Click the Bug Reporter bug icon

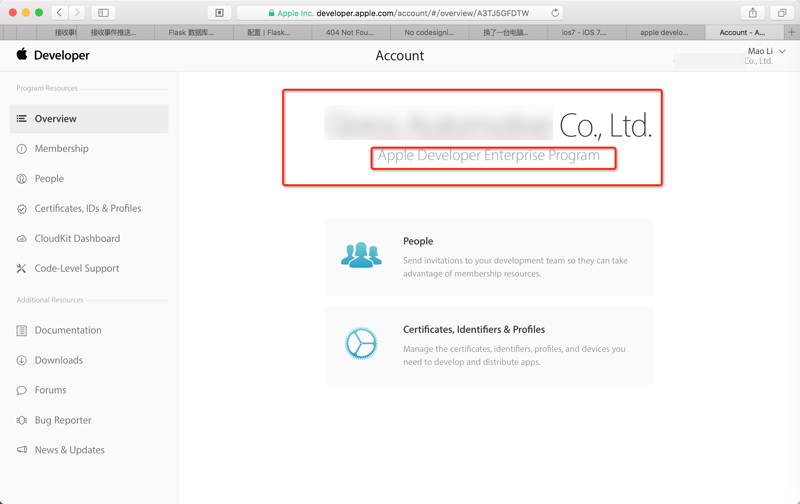point(21,420)
